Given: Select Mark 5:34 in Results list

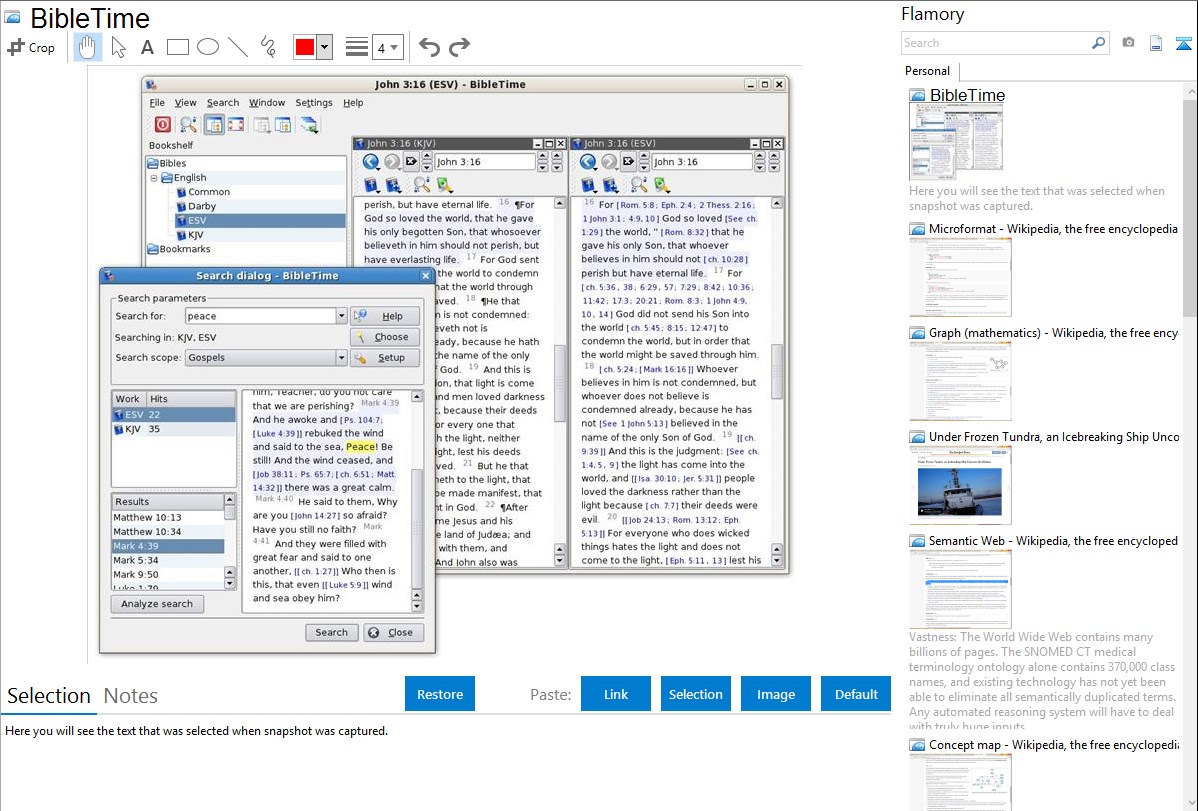Looking at the screenshot, I should point(168,560).
